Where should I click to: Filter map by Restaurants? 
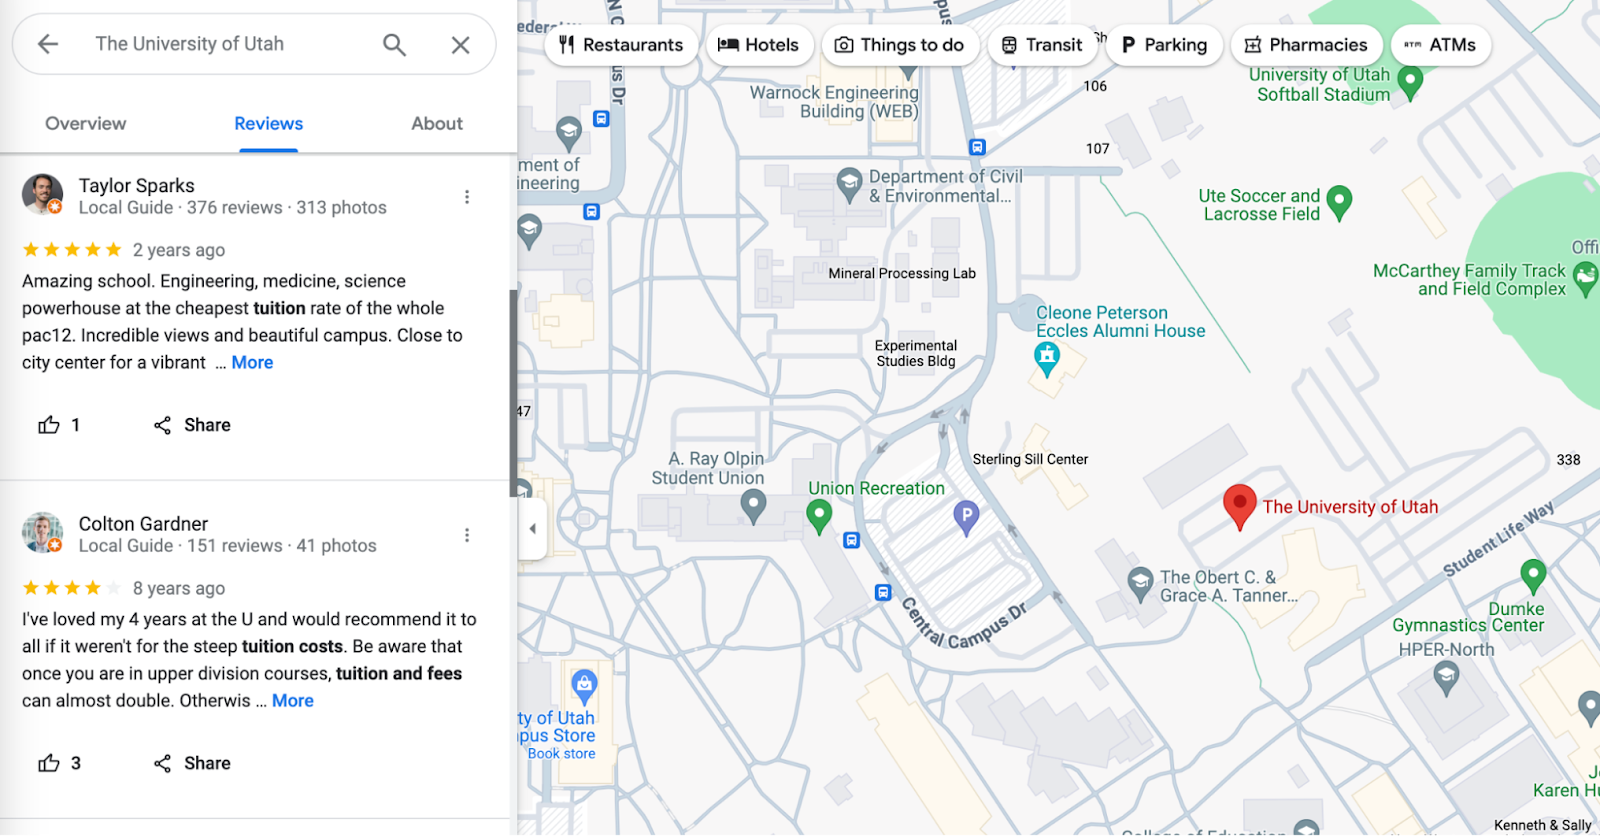tap(621, 45)
